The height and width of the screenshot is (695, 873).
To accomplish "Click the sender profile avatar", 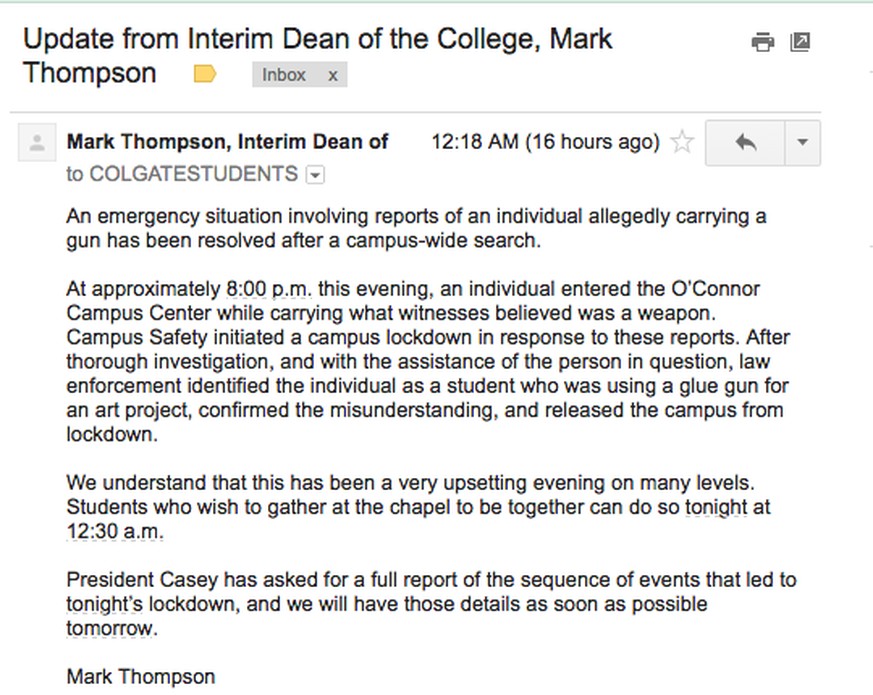I will click(x=37, y=143).
